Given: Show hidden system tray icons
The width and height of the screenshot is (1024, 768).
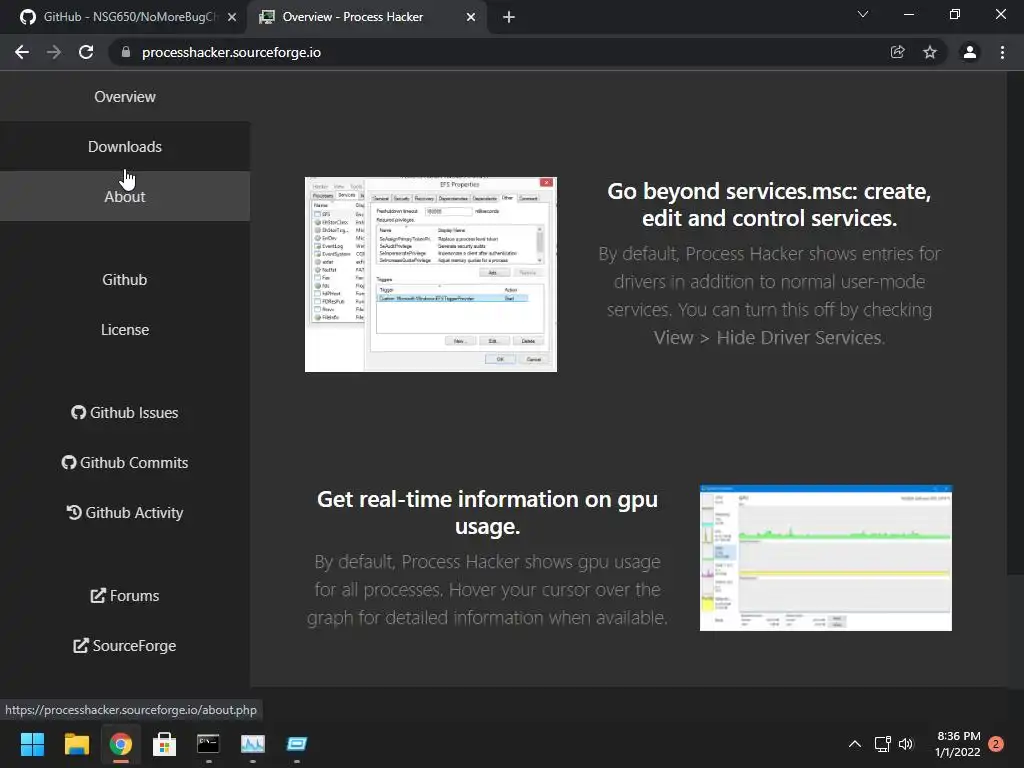Looking at the screenshot, I should pos(854,744).
